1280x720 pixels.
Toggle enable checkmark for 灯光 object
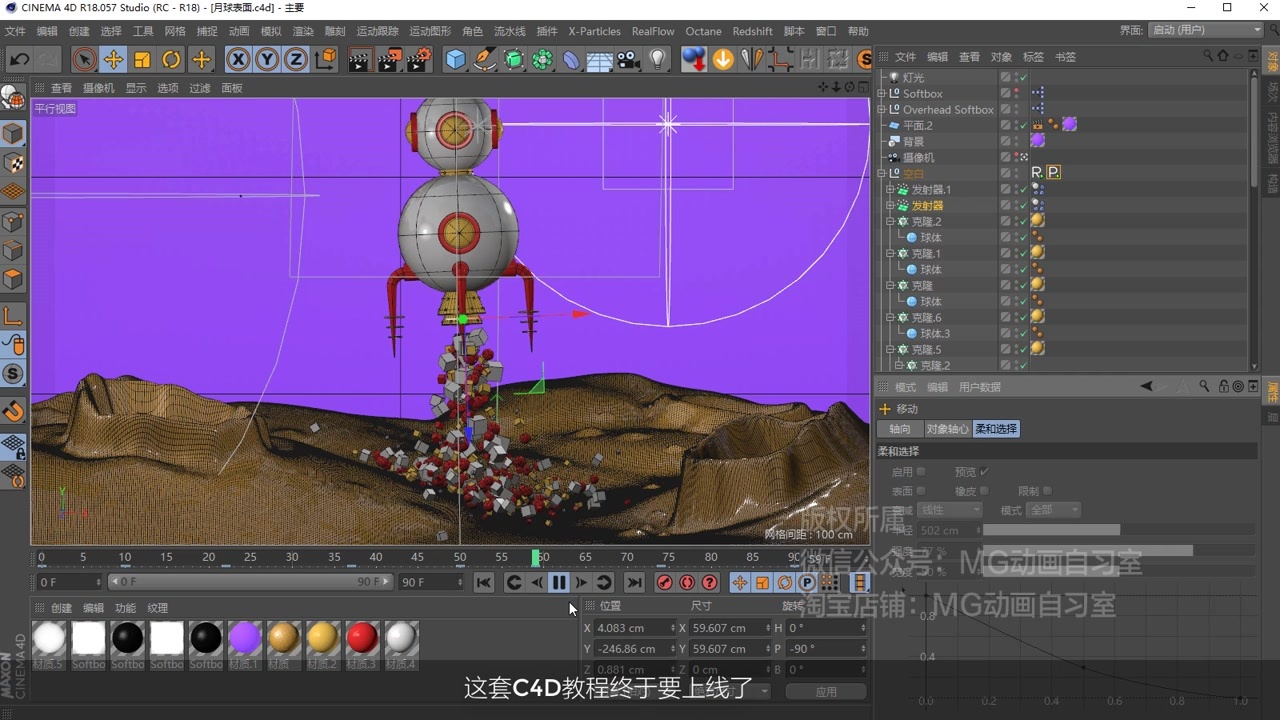(1023, 77)
